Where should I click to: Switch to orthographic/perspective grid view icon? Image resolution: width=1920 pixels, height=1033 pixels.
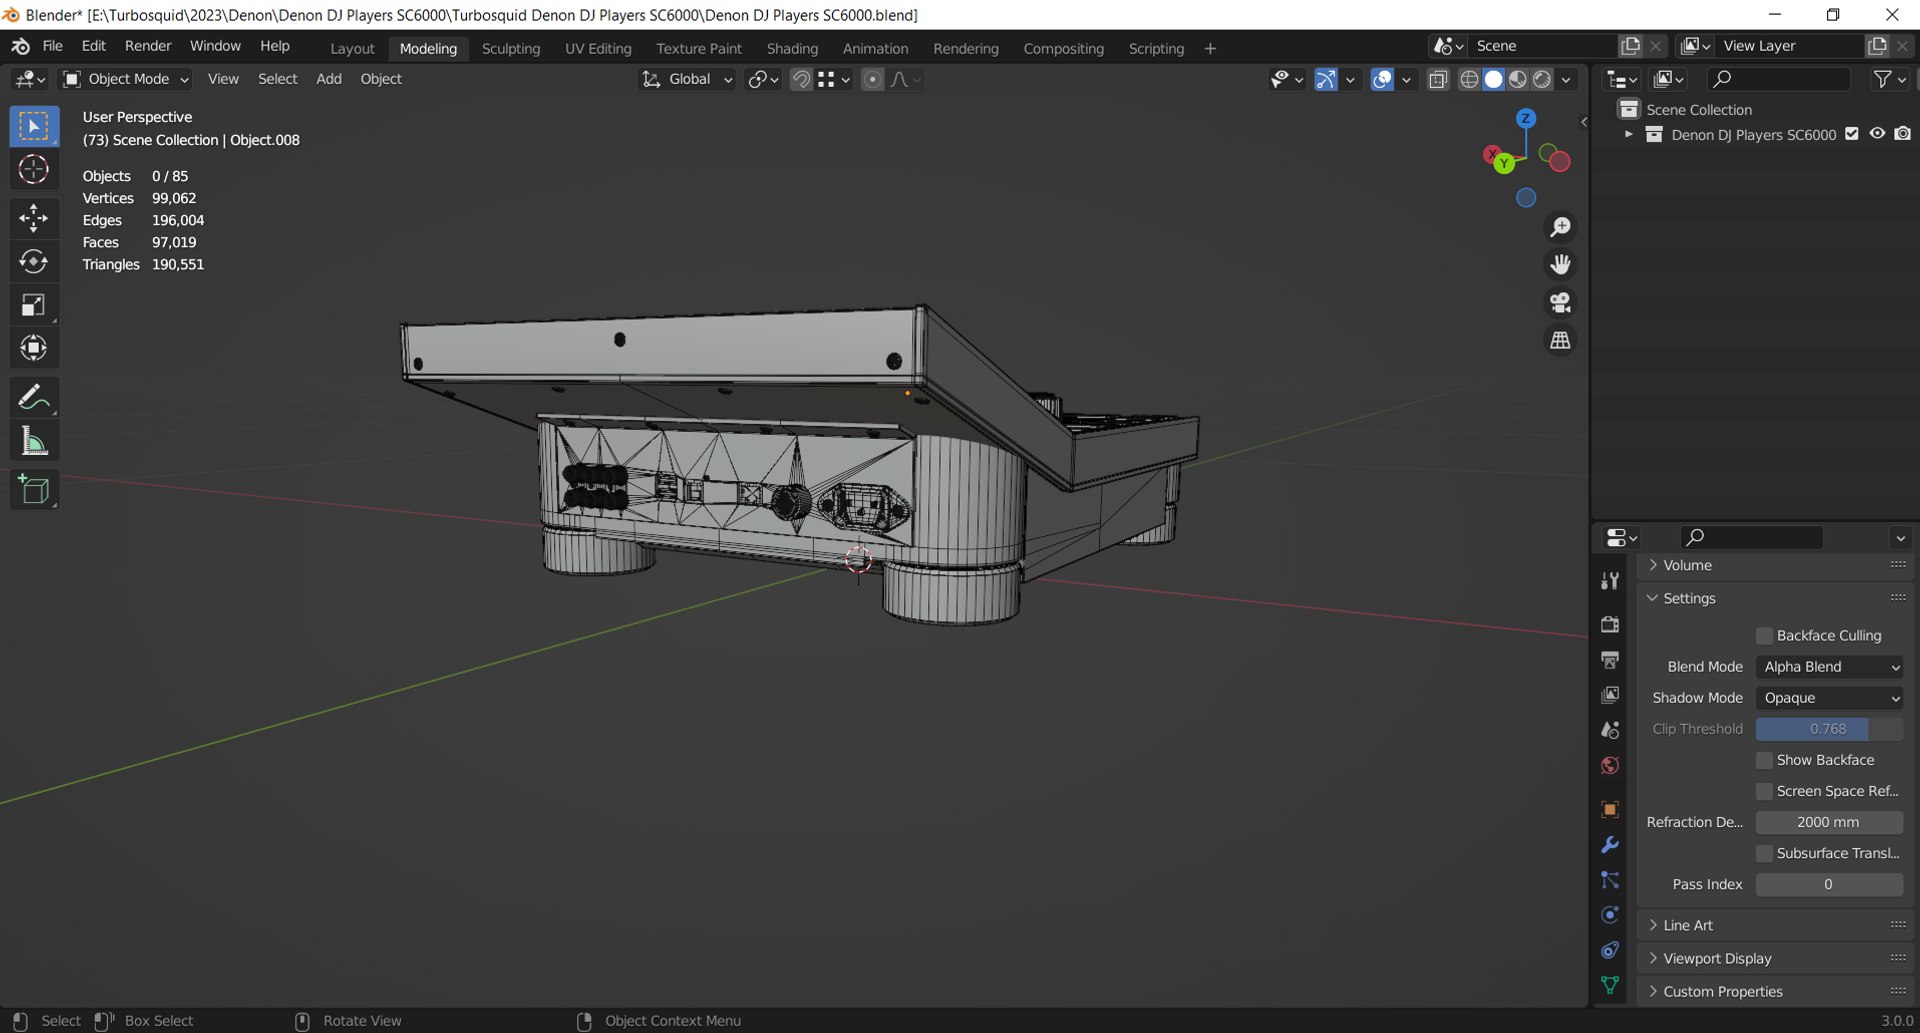(1560, 341)
